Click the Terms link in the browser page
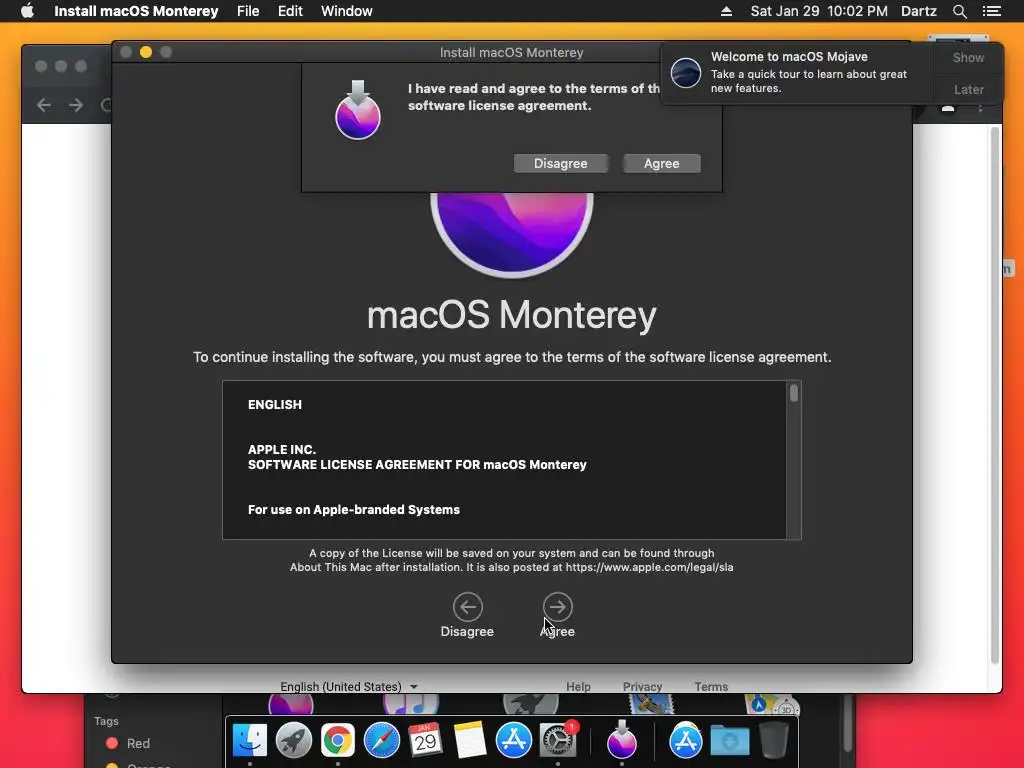The height and width of the screenshot is (768, 1024). click(711, 686)
